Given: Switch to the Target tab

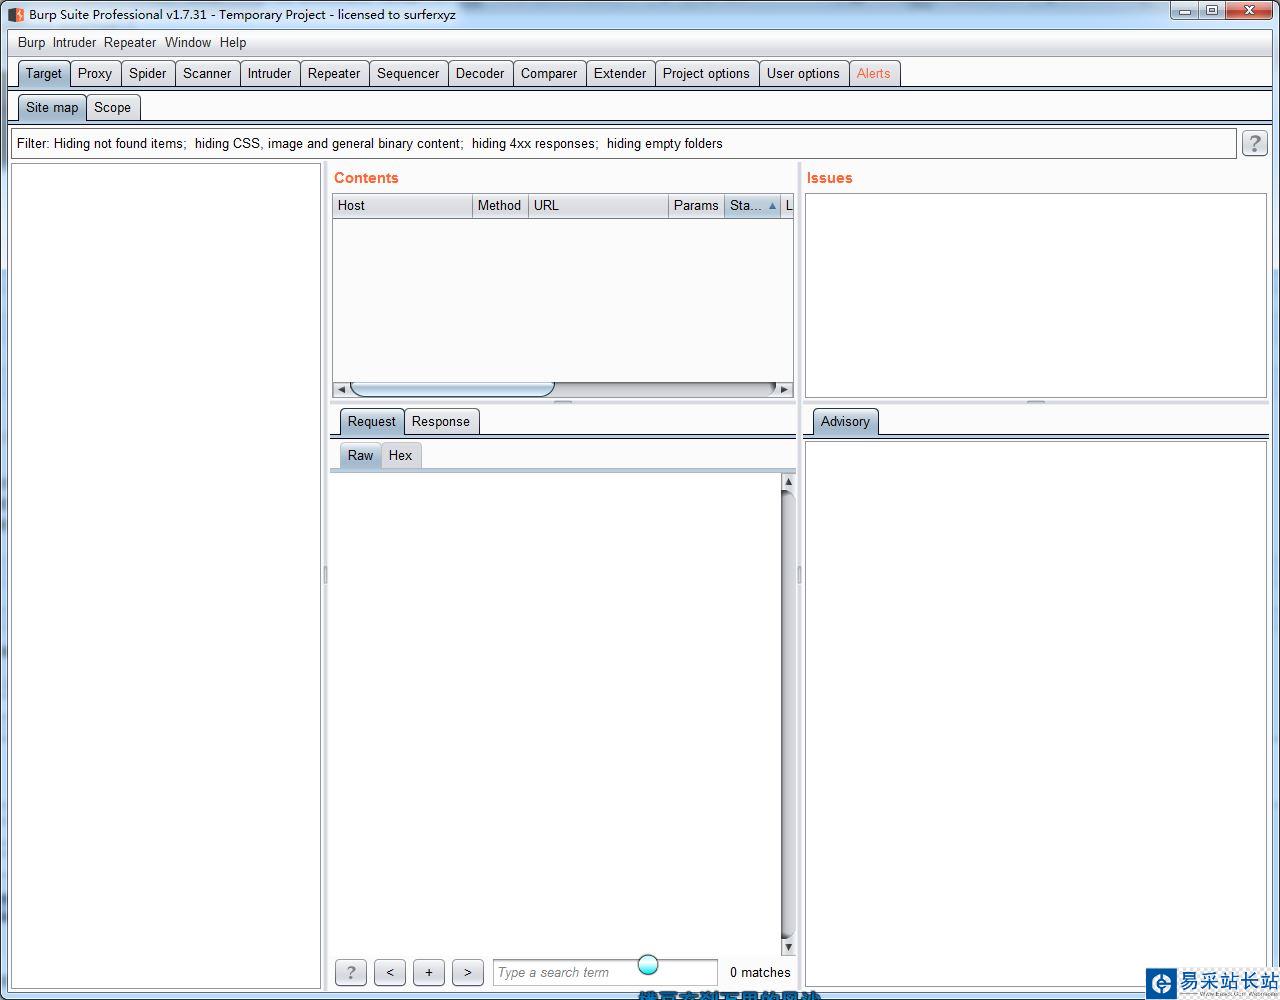Looking at the screenshot, I should [44, 73].
